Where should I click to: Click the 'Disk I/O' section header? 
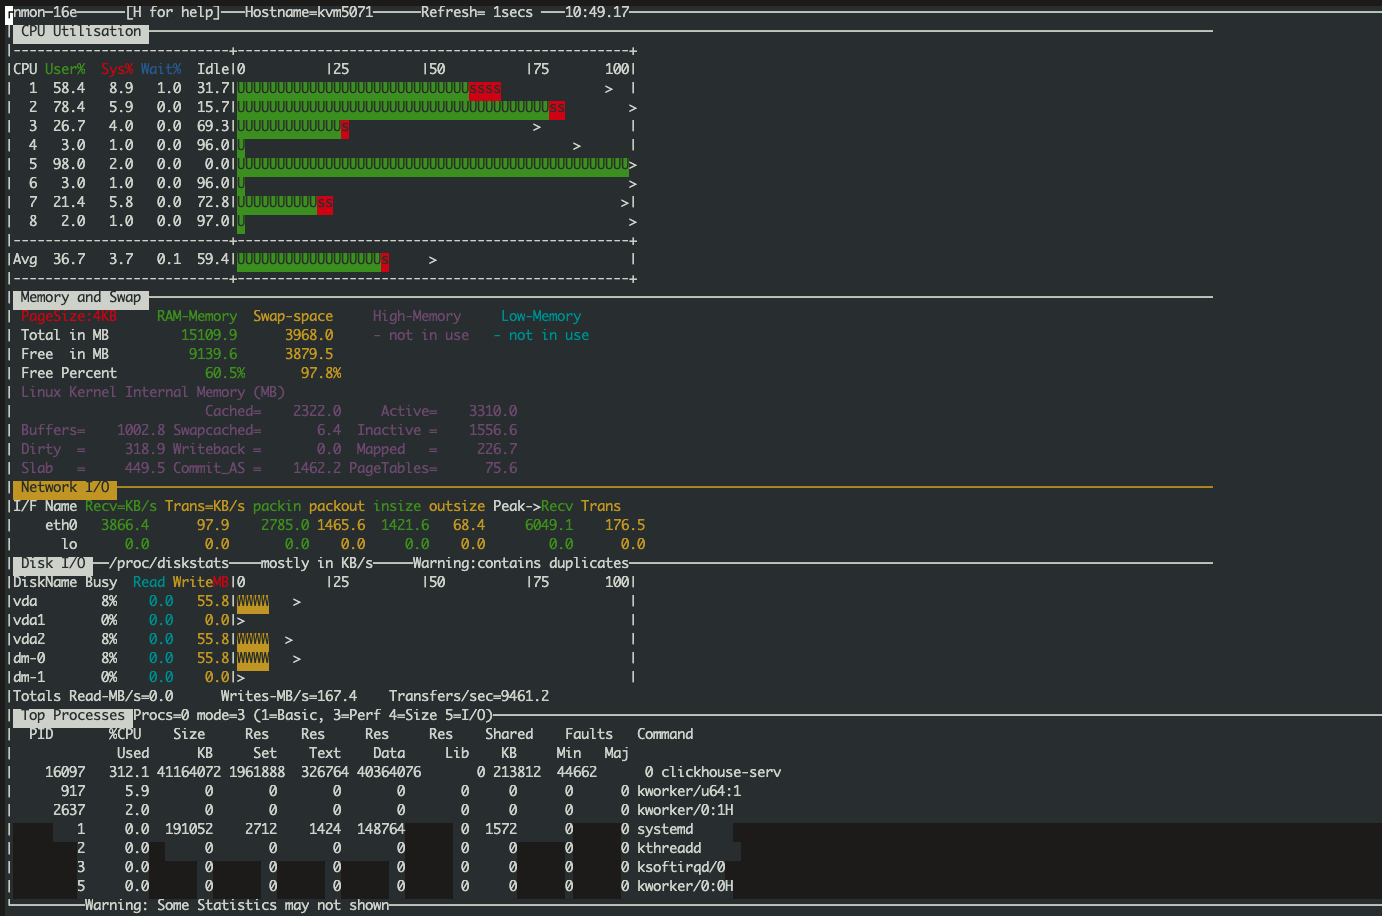[53, 564]
